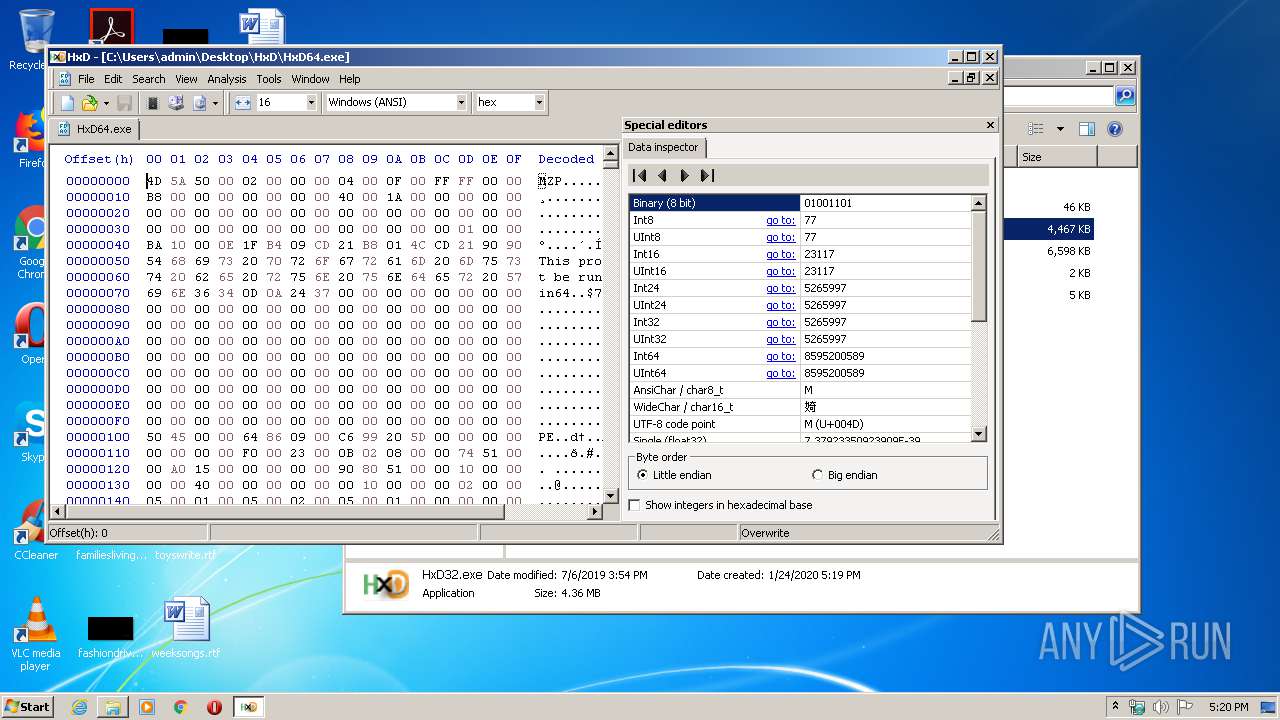Click the Open main memory chip icon
Screen dimensions: 1280x720
click(153, 102)
